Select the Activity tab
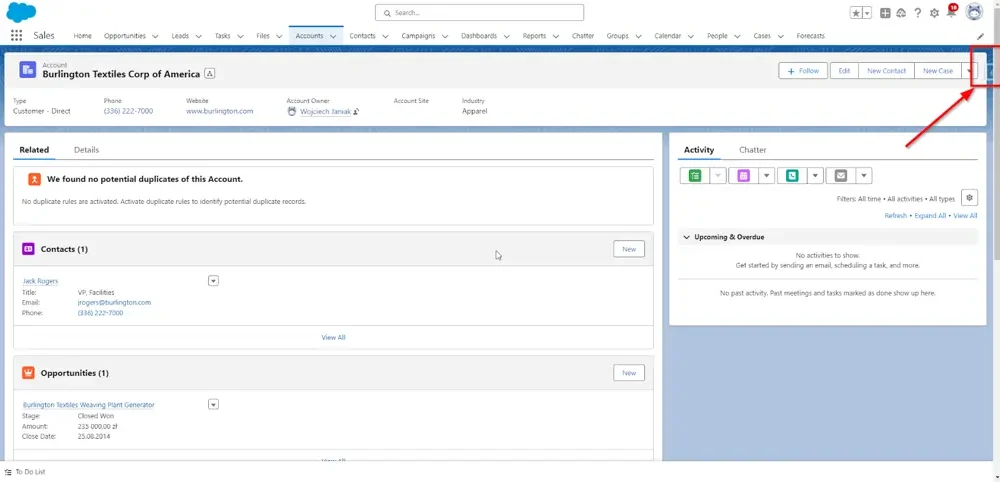This screenshot has width=1000, height=482. tap(699, 150)
